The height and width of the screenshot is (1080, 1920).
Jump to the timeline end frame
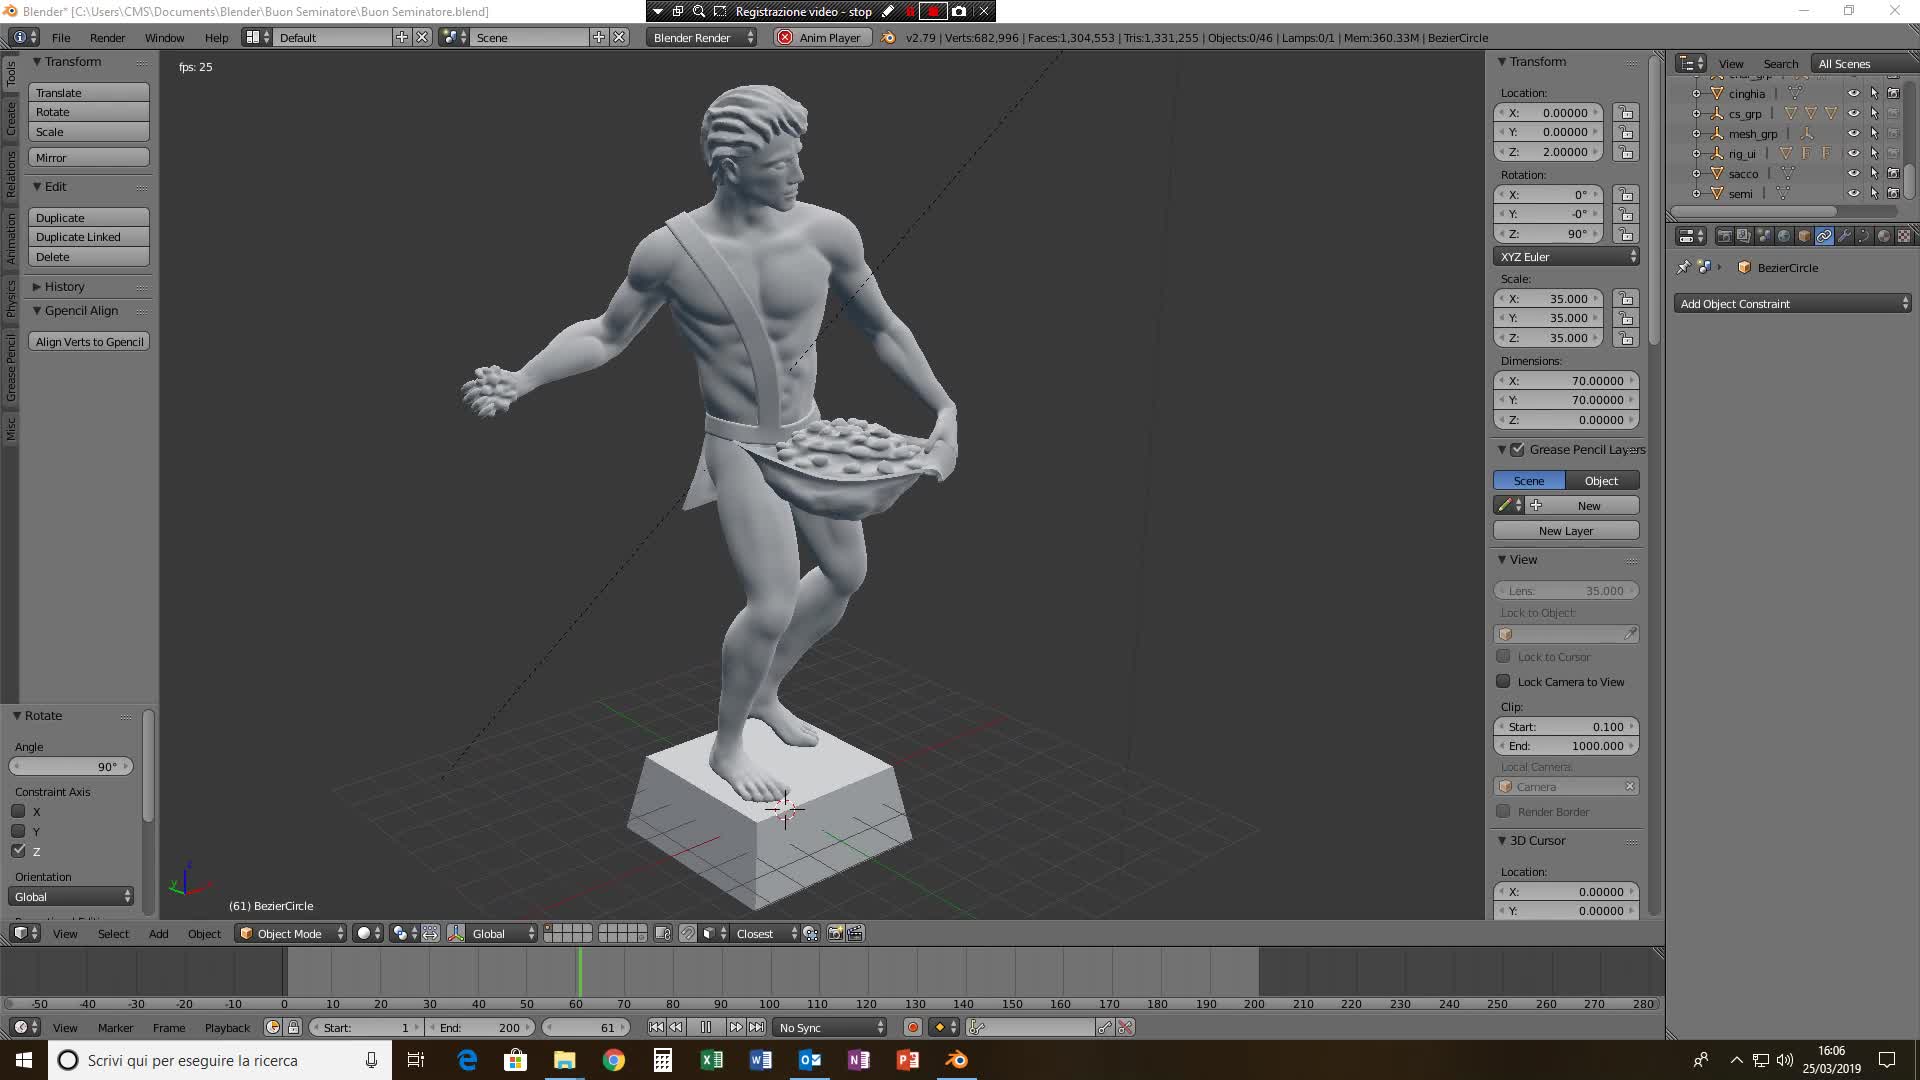[x=757, y=1027]
